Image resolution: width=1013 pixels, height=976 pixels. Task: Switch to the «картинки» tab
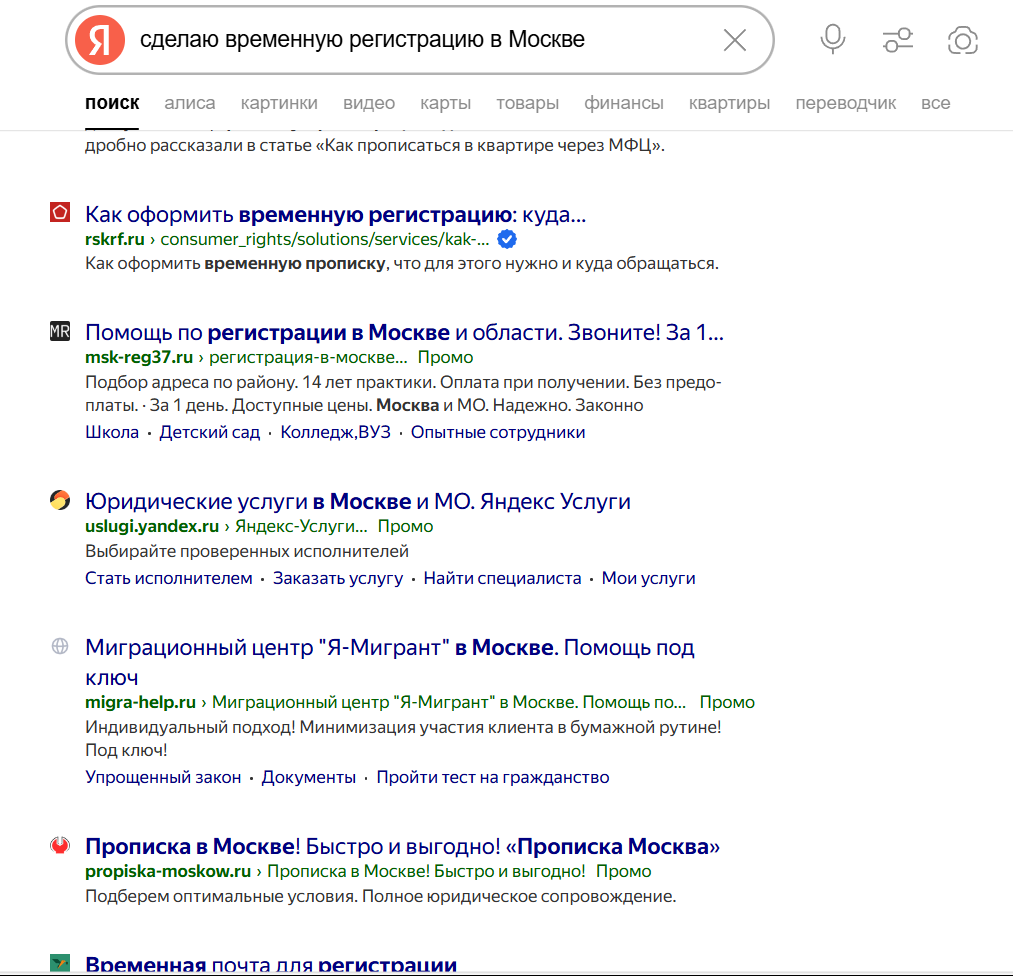279,103
